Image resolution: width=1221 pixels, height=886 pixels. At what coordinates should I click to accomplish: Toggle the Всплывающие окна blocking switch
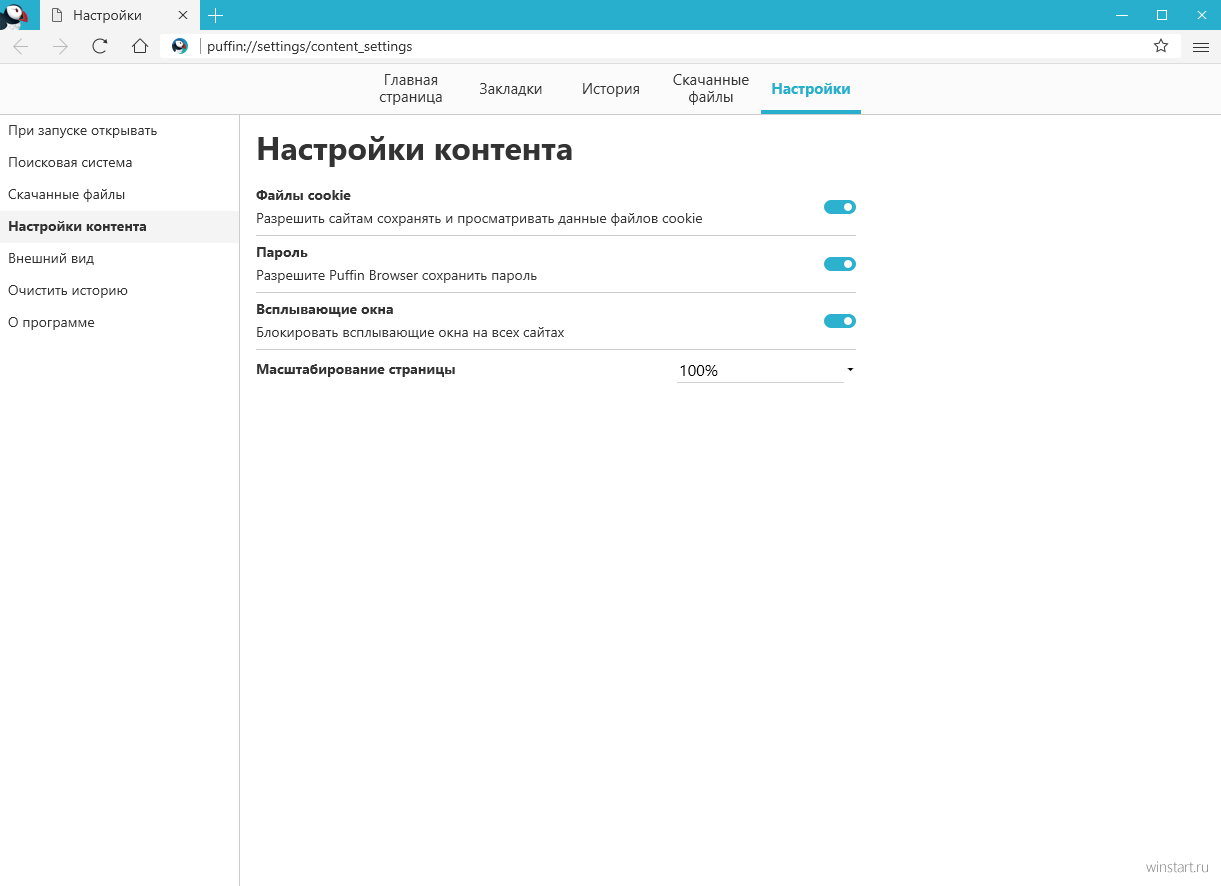pos(840,321)
